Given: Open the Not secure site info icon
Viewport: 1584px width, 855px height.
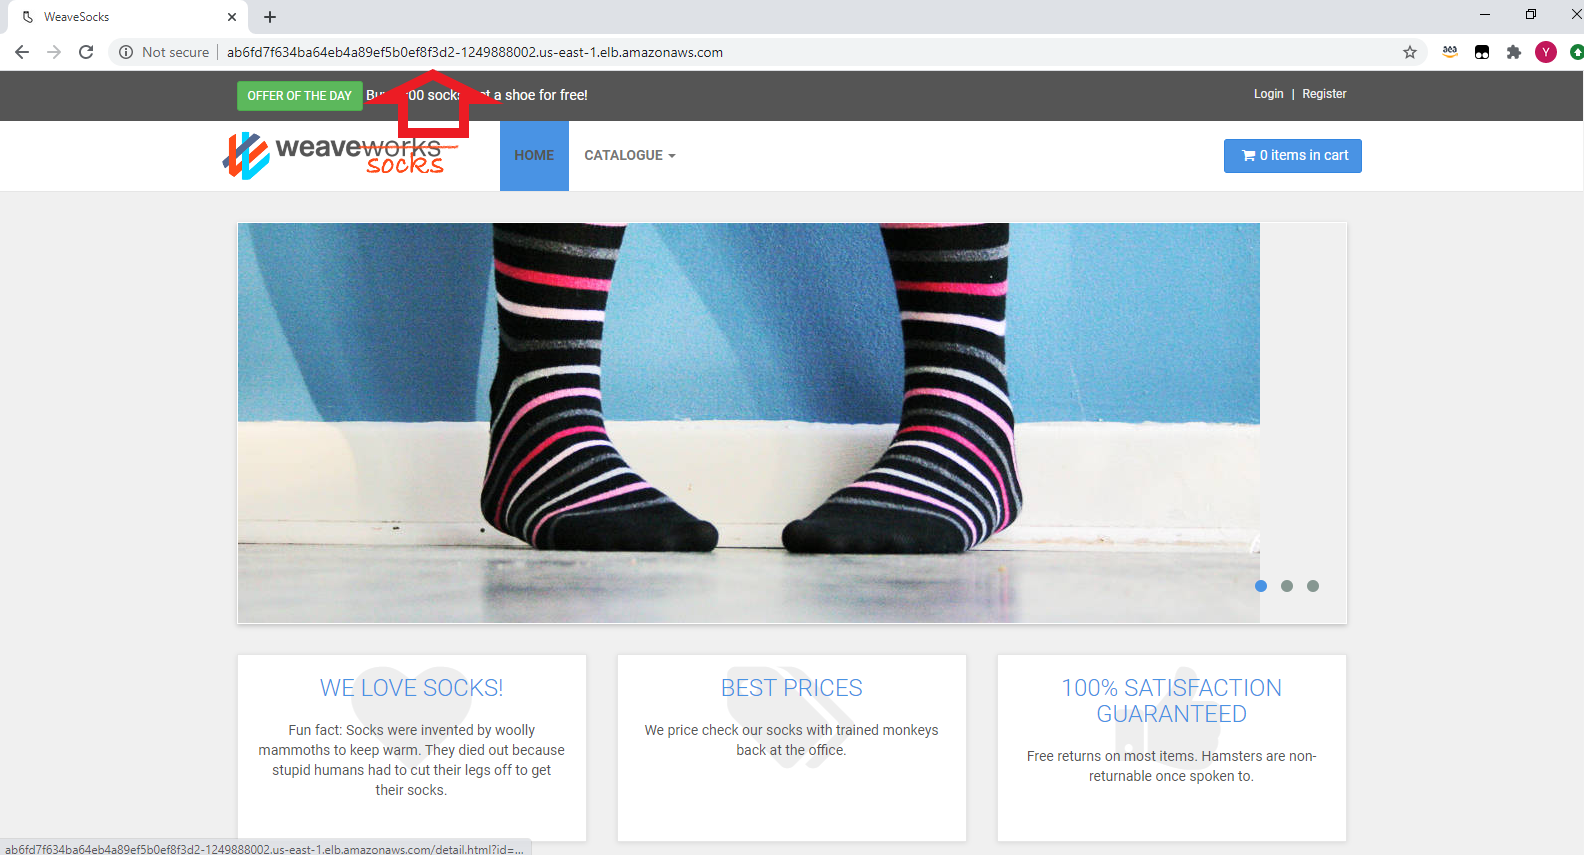Looking at the screenshot, I should pyautogui.click(x=126, y=52).
